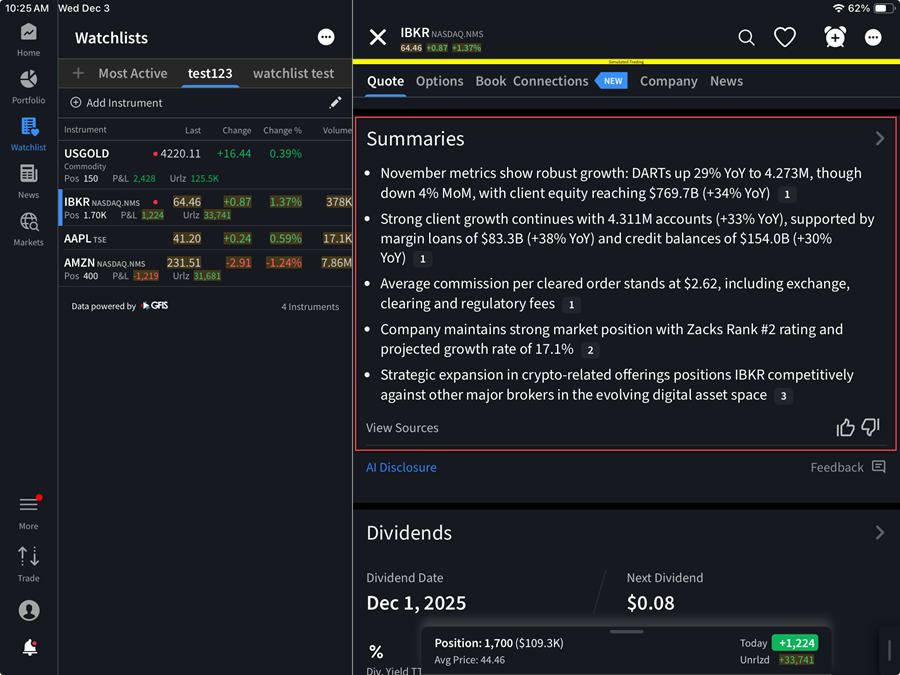This screenshot has width=900, height=675.
Task: Open the user profile icon
Action: [29, 610]
